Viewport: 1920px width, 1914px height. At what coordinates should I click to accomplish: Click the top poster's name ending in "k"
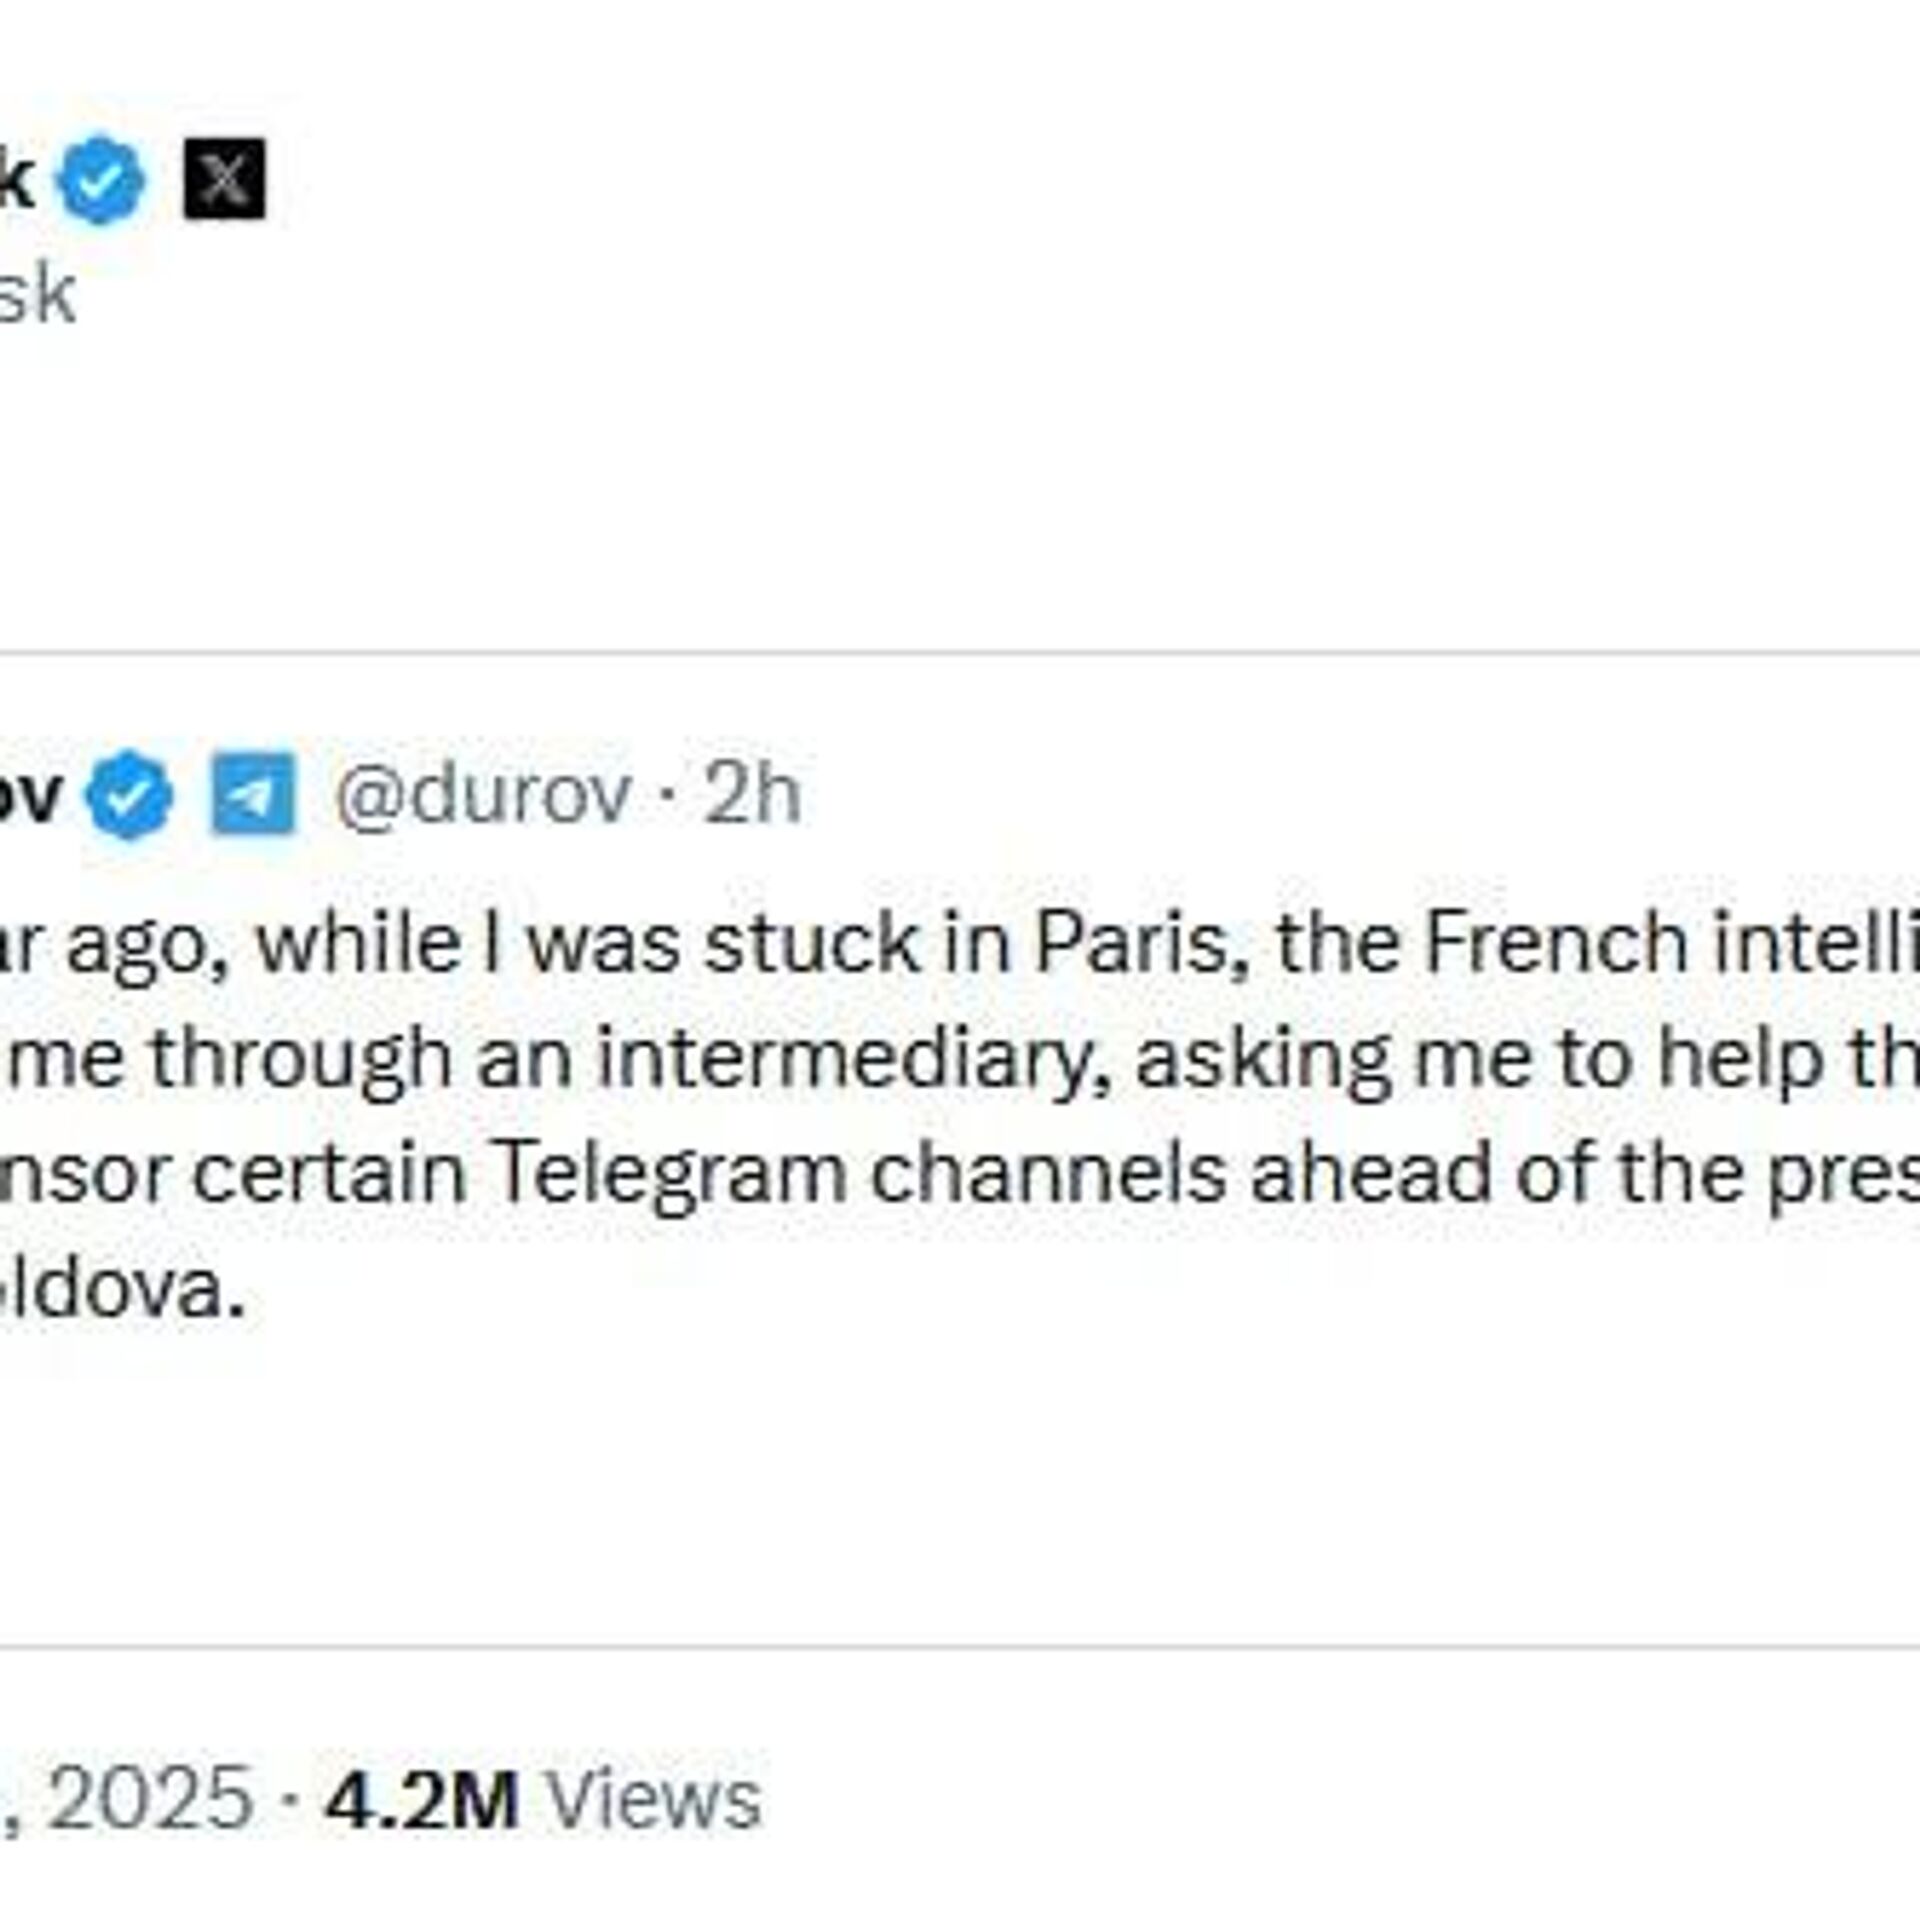pyautogui.click(x=15, y=181)
